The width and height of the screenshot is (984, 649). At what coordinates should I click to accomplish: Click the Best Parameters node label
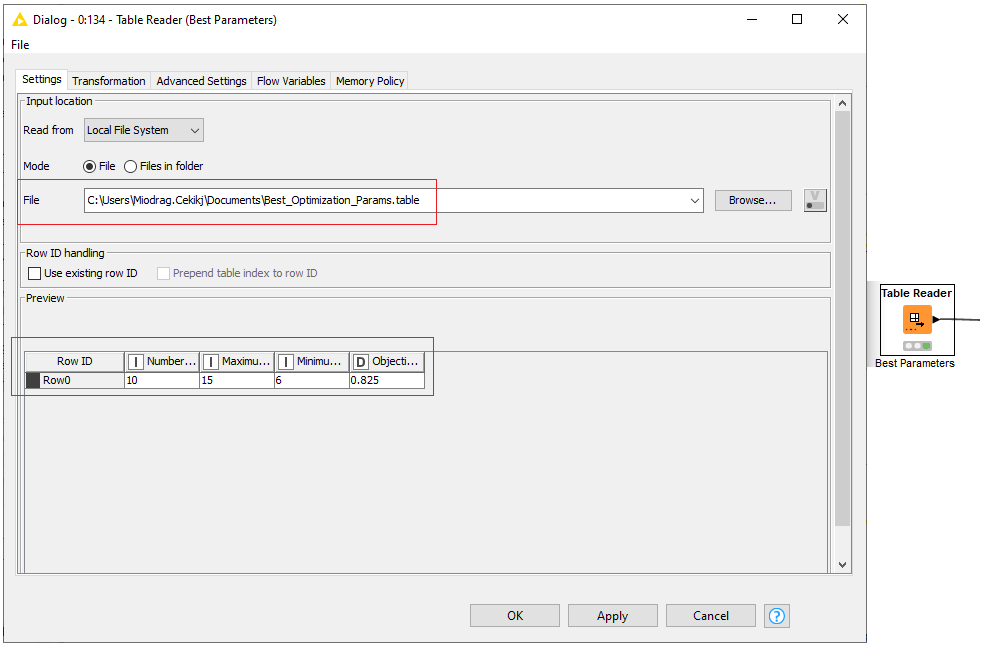(915, 363)
